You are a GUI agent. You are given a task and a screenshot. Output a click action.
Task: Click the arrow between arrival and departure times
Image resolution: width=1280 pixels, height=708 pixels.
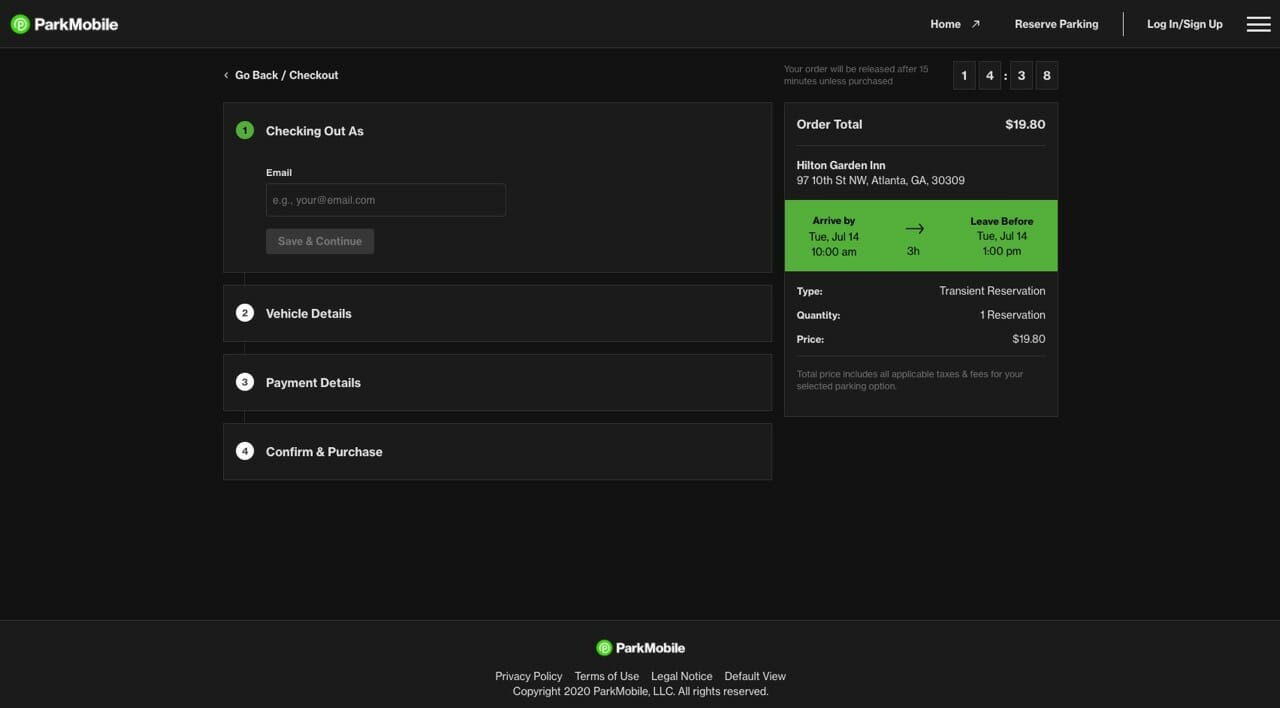point(914,229)
